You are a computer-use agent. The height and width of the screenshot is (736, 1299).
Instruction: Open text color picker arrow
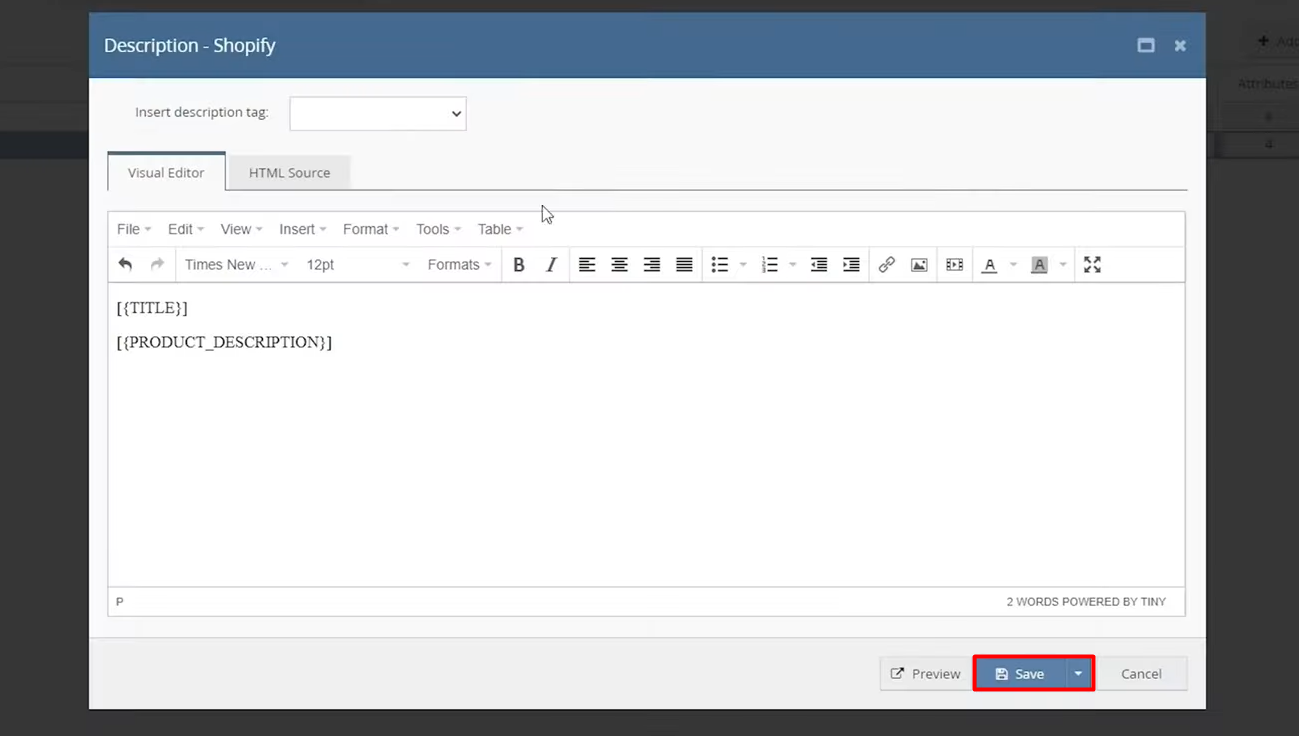pos(1013,265)
